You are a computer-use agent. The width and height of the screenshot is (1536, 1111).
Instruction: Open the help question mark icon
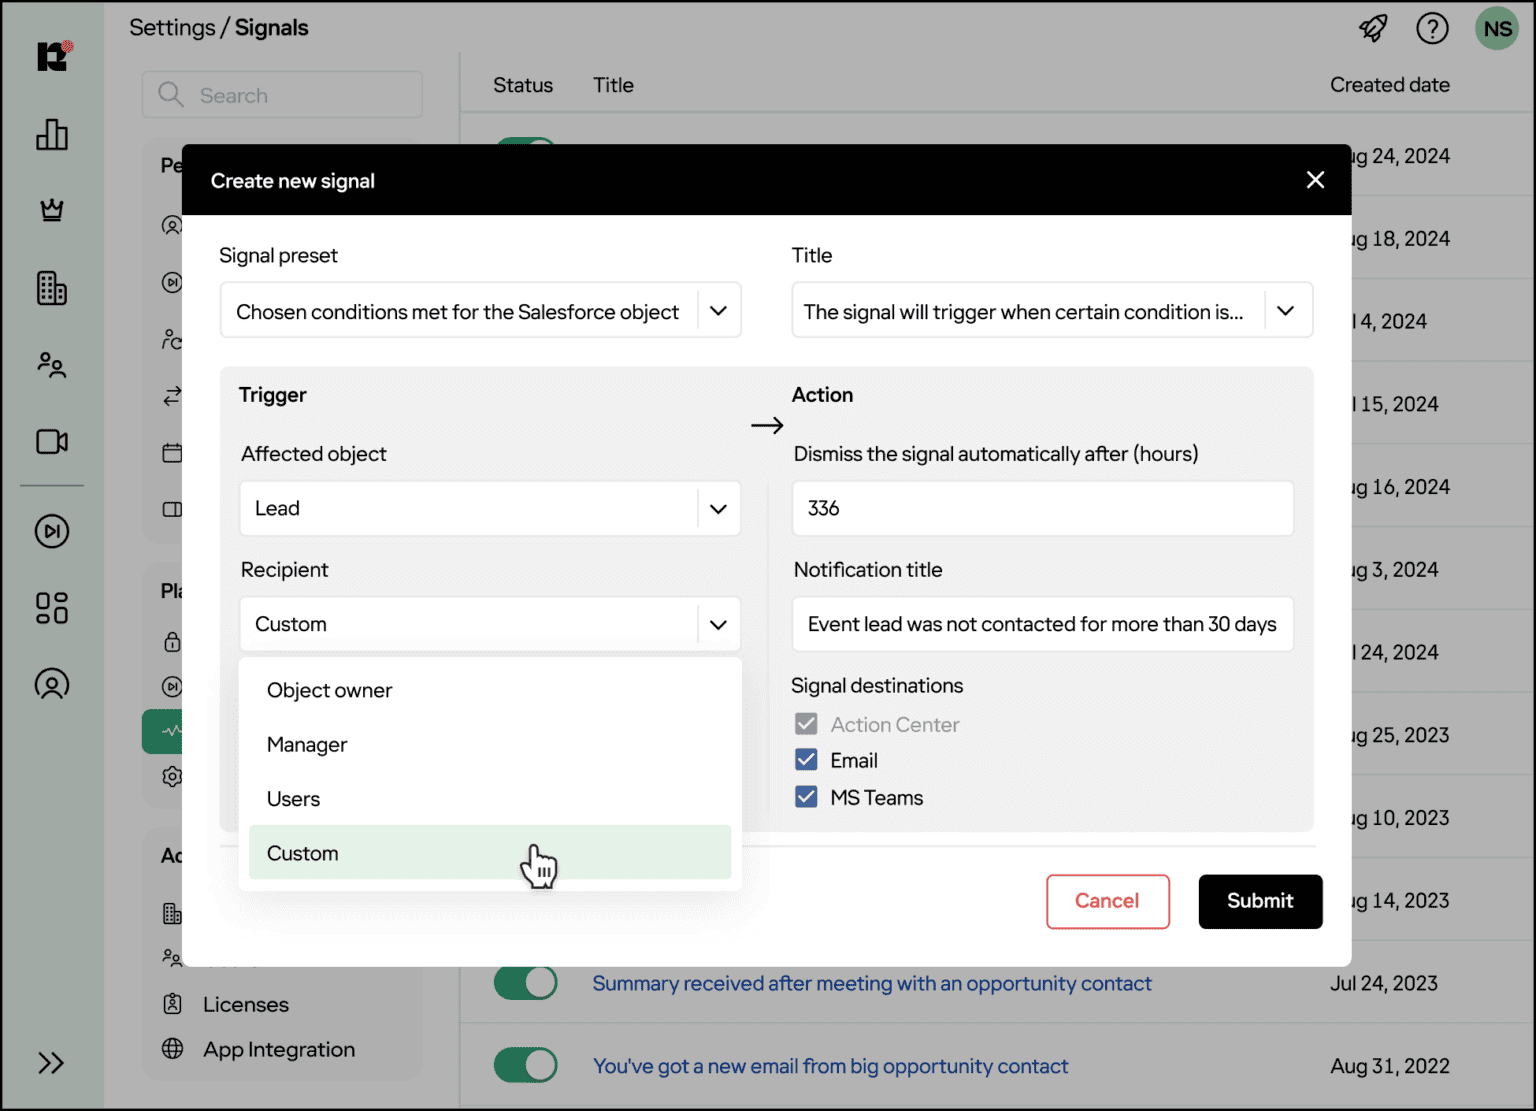(1432, 28)
